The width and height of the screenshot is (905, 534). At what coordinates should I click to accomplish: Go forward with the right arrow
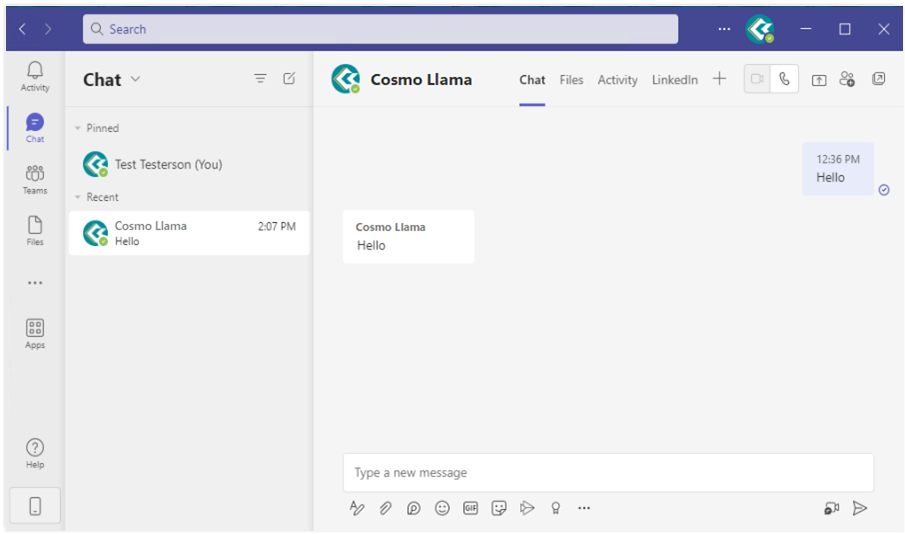coord(48,29)
